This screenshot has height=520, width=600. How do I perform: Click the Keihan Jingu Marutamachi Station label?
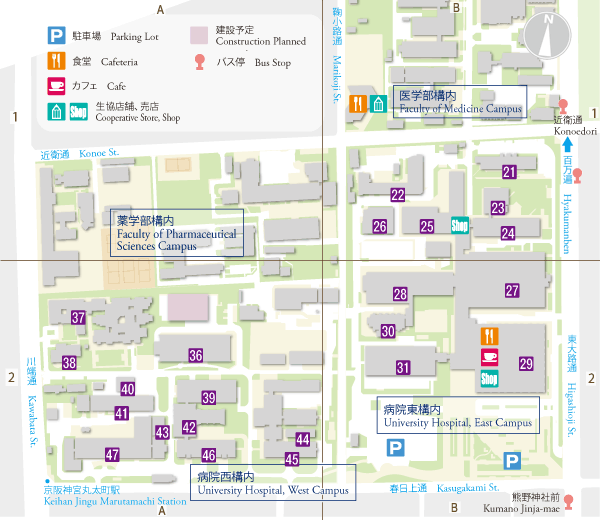115,497
